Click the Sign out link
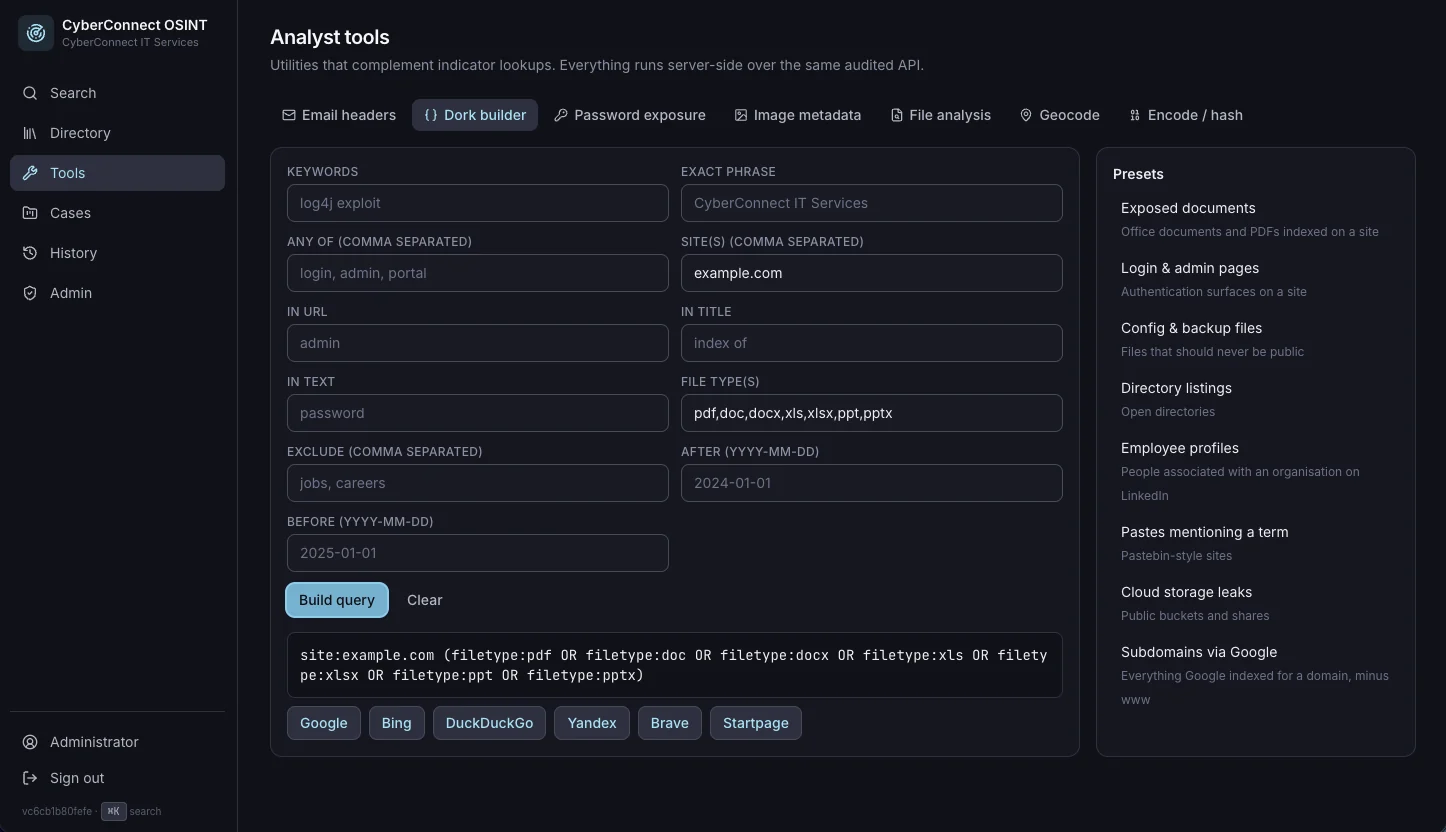The image size is (1446, 832). pos(117,778)
